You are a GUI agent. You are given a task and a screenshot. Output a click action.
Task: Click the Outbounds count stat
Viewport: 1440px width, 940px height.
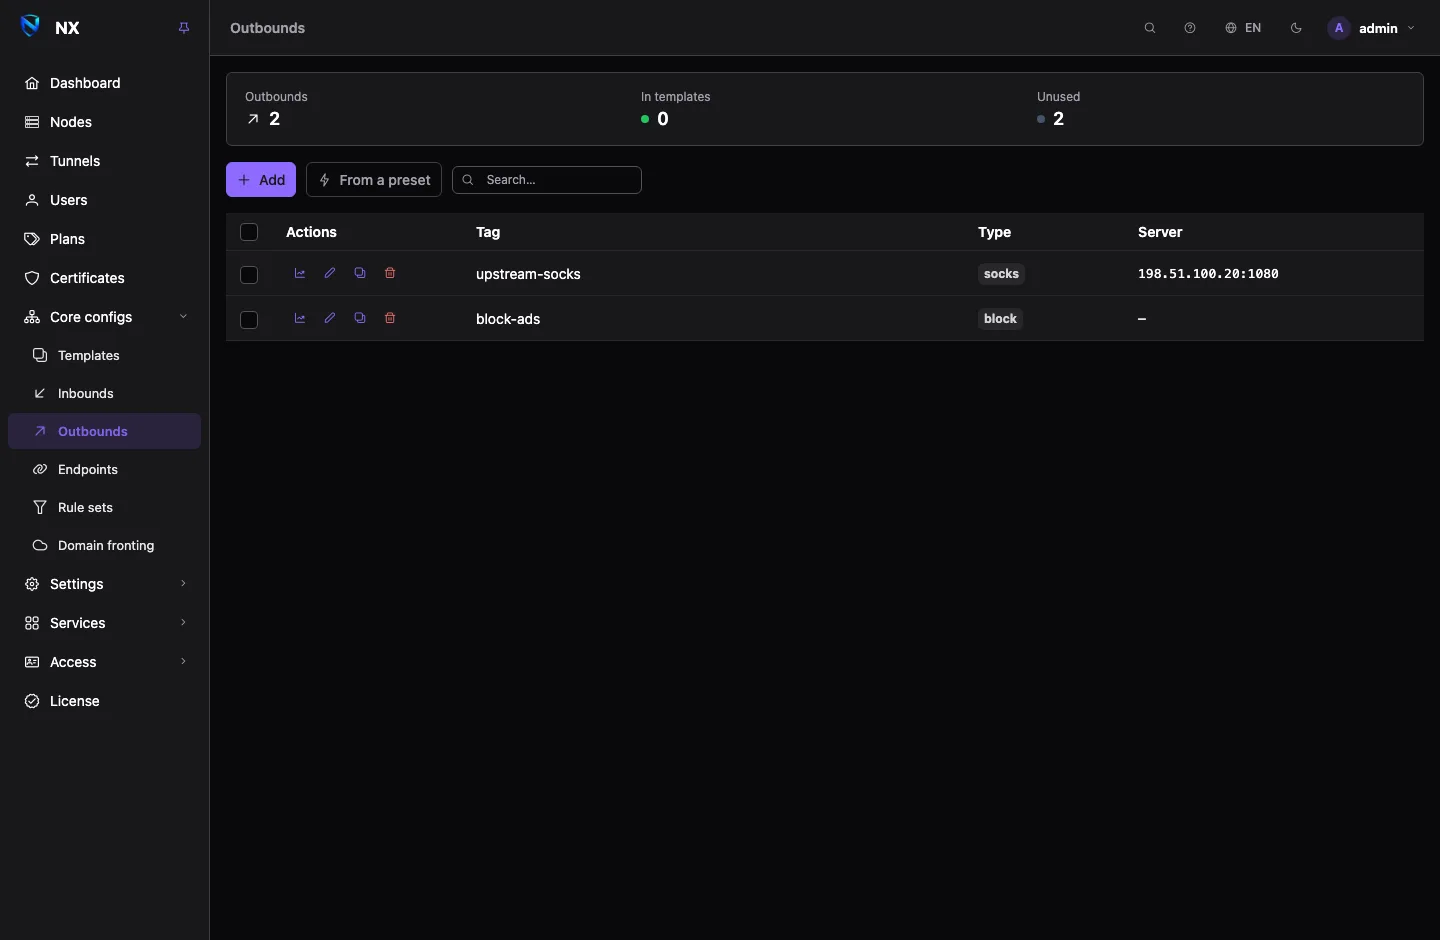[x=276, y=109]
